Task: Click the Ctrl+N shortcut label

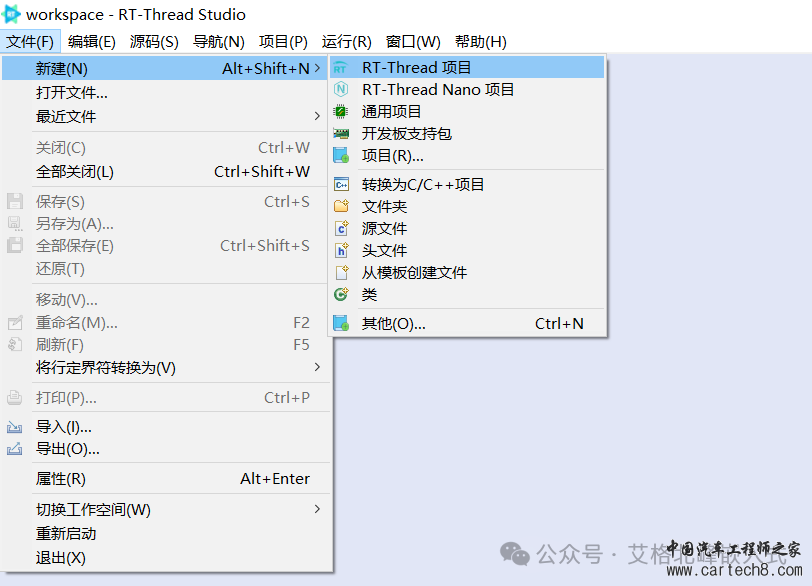Action: click(559, 324)
